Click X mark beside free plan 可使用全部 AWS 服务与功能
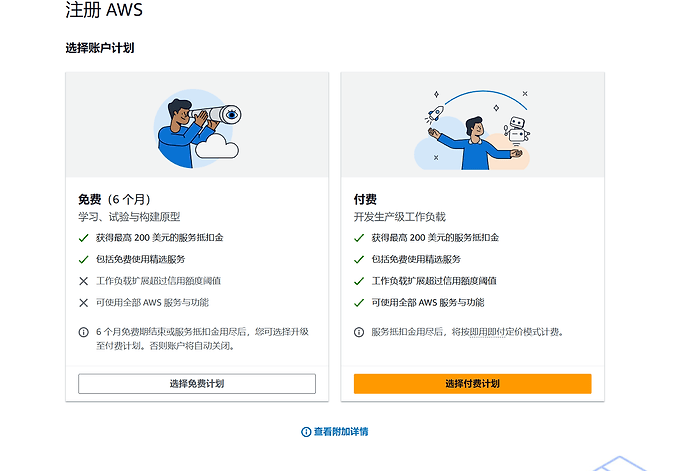This screenshot has width=690, height=471. pos(84,303)
